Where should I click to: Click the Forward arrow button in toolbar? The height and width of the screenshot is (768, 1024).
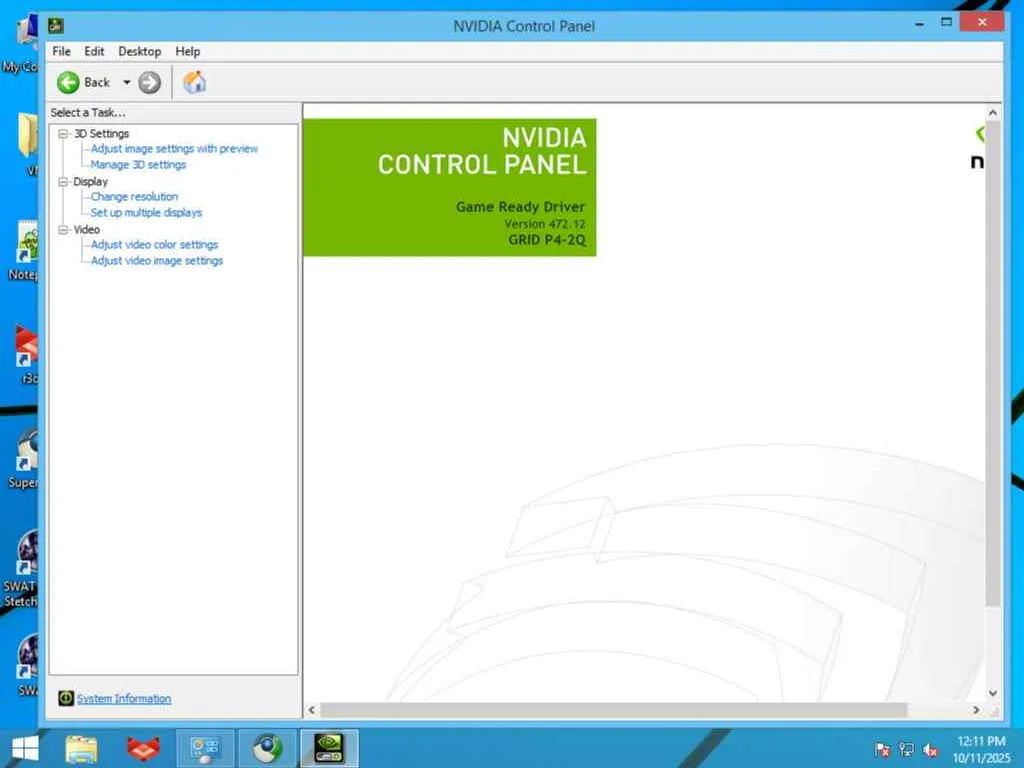click(150, 83)
